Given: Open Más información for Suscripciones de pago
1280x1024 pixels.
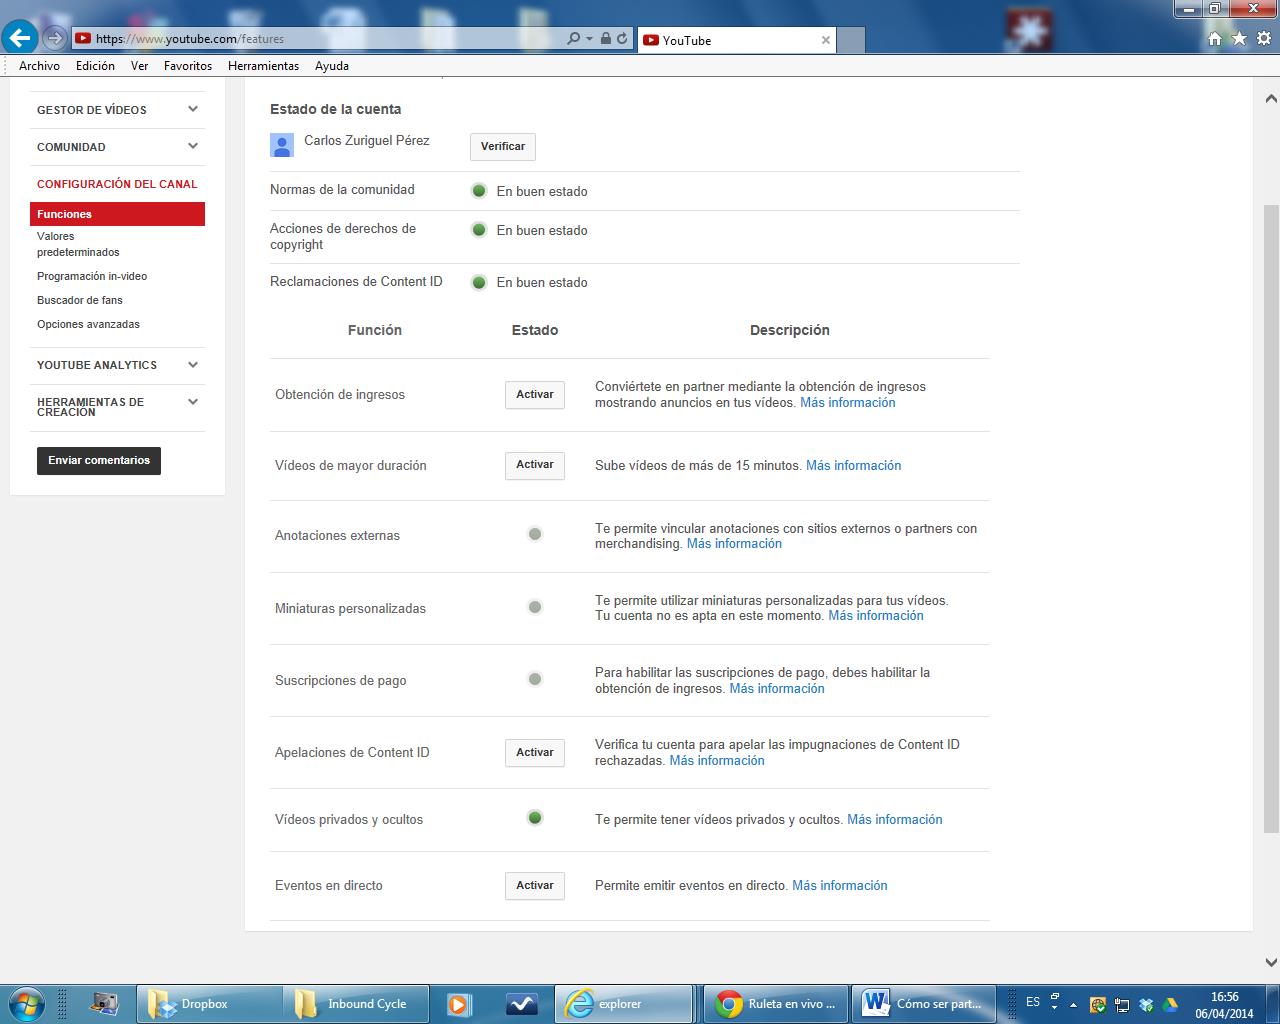Looking at the screenshot, I should click(777, 688).
